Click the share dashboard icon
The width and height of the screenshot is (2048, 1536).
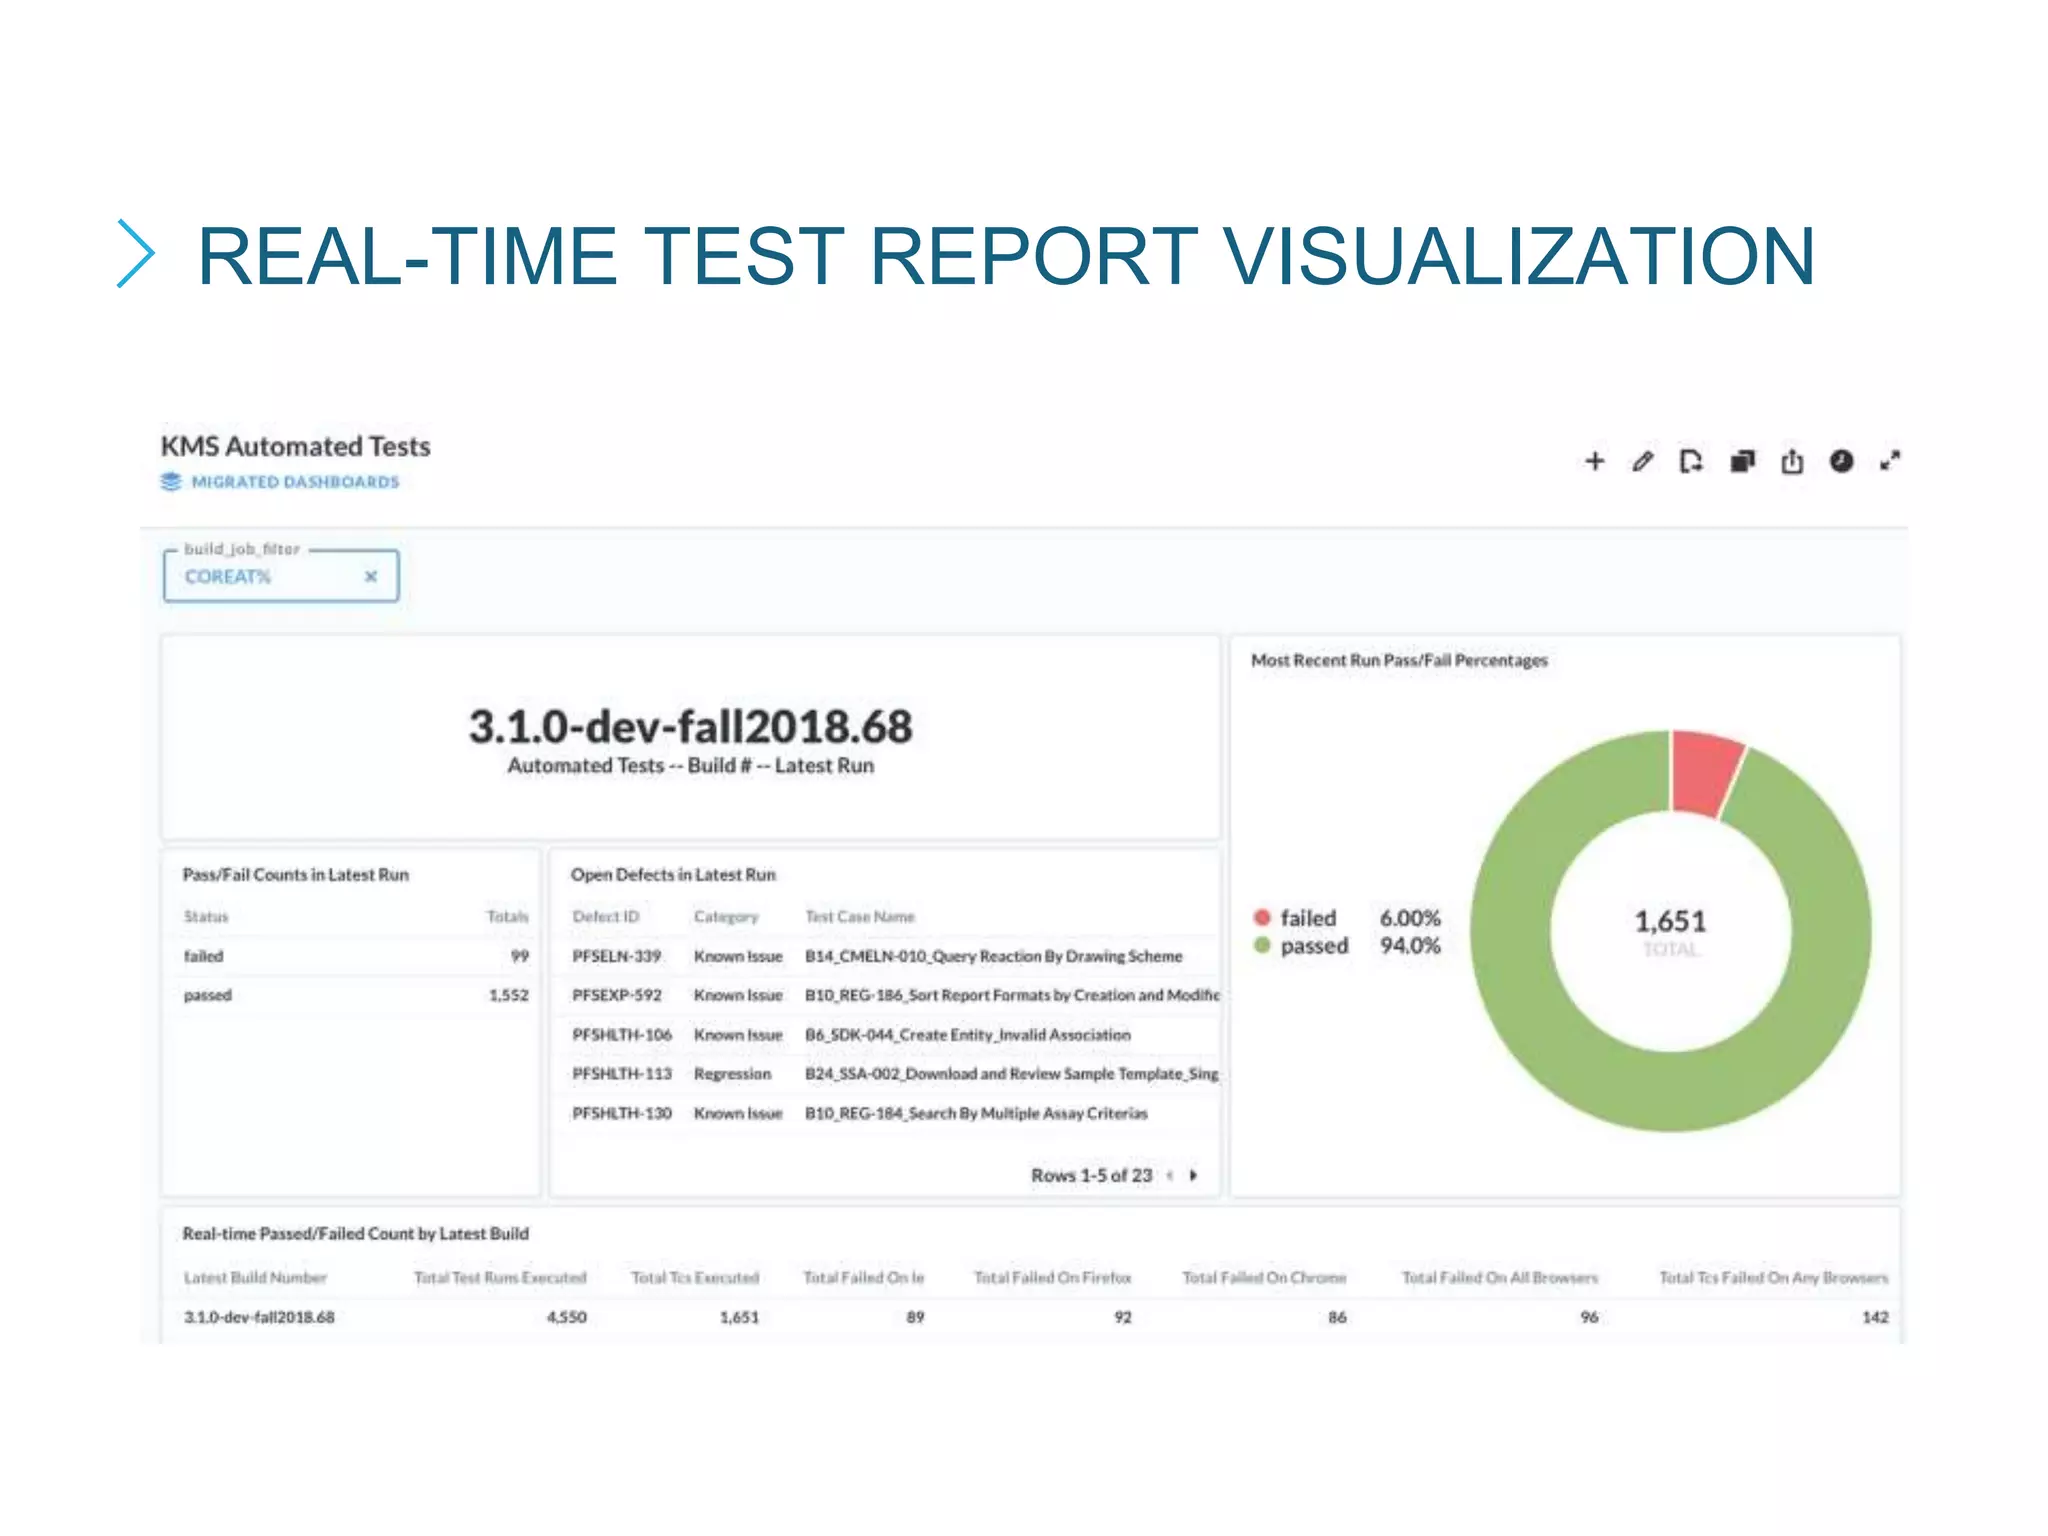pos(1792,461)
